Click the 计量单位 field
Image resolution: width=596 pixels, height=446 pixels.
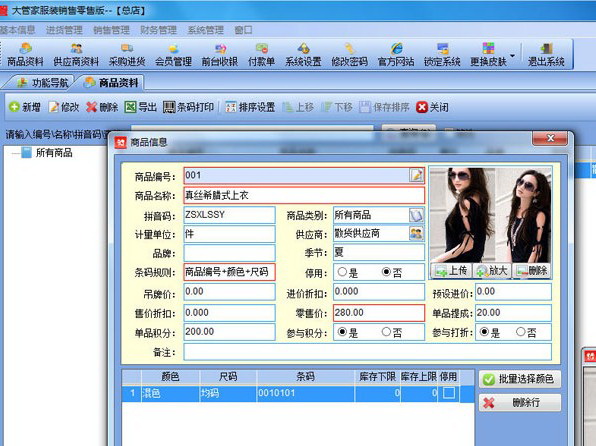click(x=229, y=234)
